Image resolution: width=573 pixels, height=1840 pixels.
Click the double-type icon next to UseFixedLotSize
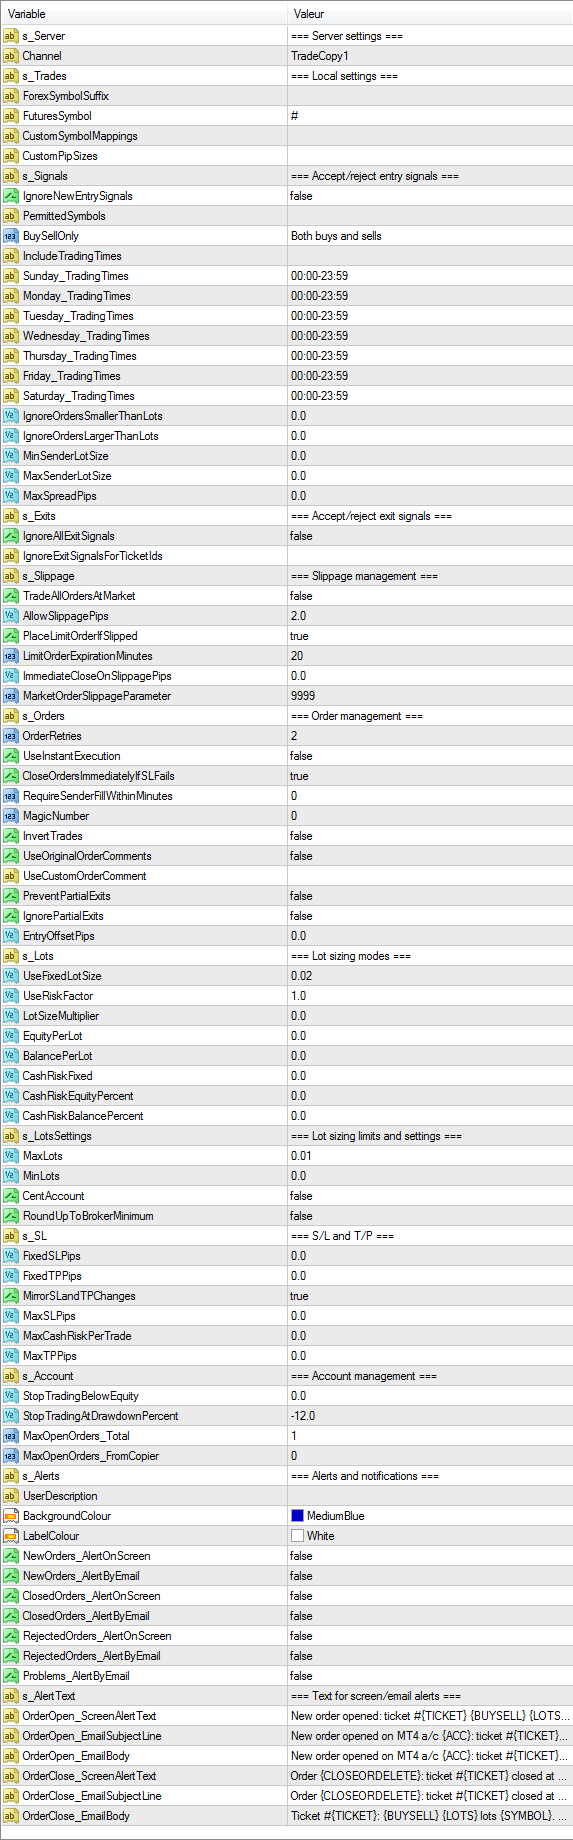(x=11, y=976)
